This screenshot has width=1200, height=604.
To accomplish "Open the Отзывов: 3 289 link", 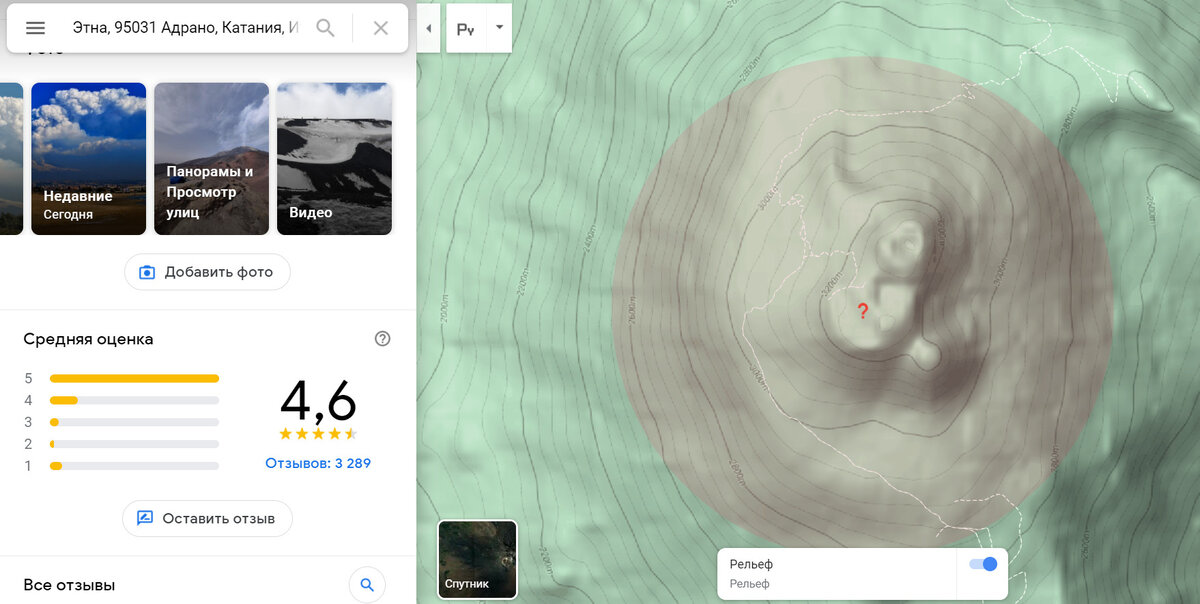I will tap(318, 463).
